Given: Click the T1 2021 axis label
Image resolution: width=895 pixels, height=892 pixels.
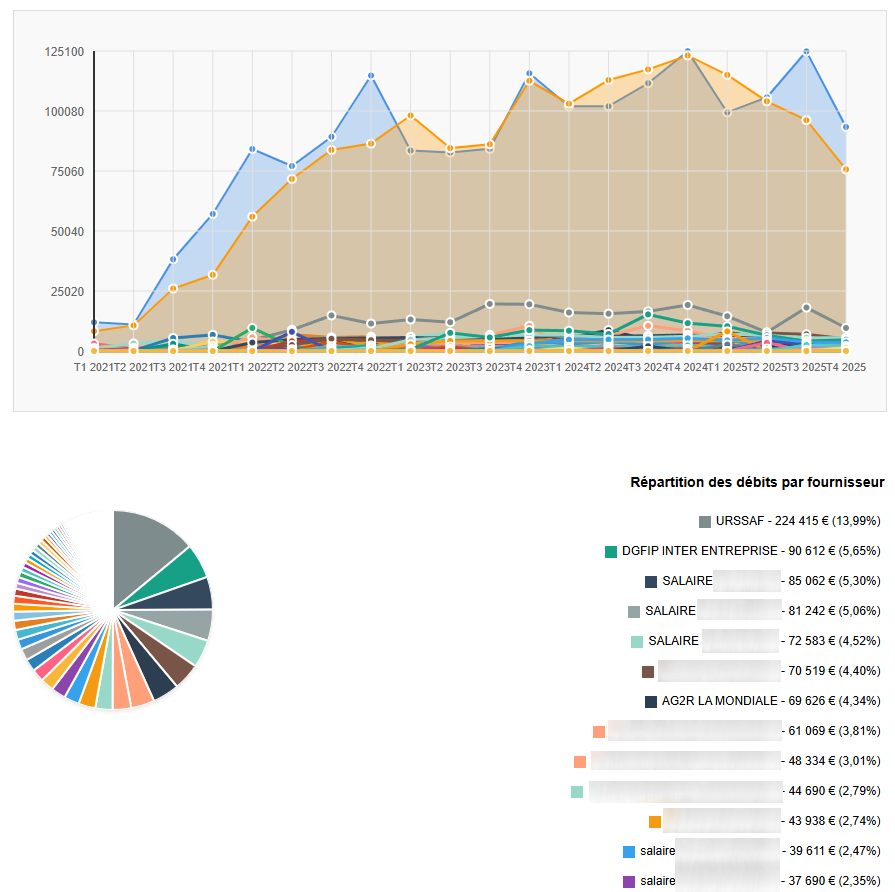Looking at the screenshot, I should (x=89, y=368).
